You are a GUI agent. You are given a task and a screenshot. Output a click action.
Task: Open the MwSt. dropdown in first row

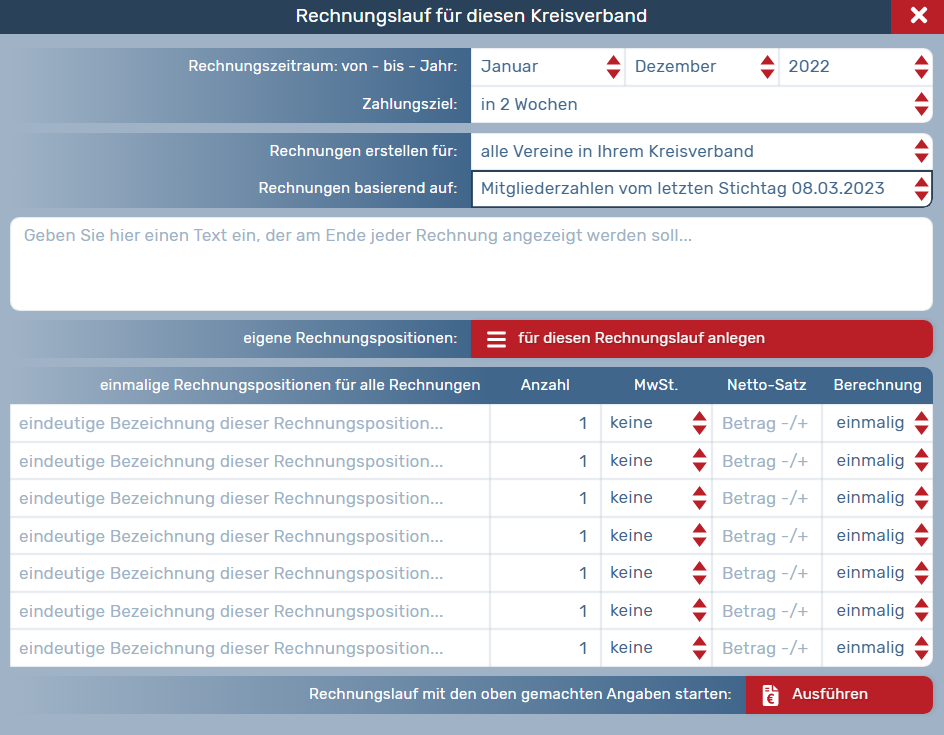[656, 423]
